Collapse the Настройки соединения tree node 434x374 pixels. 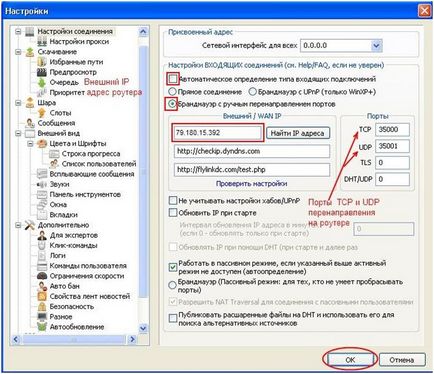[18, 32]
